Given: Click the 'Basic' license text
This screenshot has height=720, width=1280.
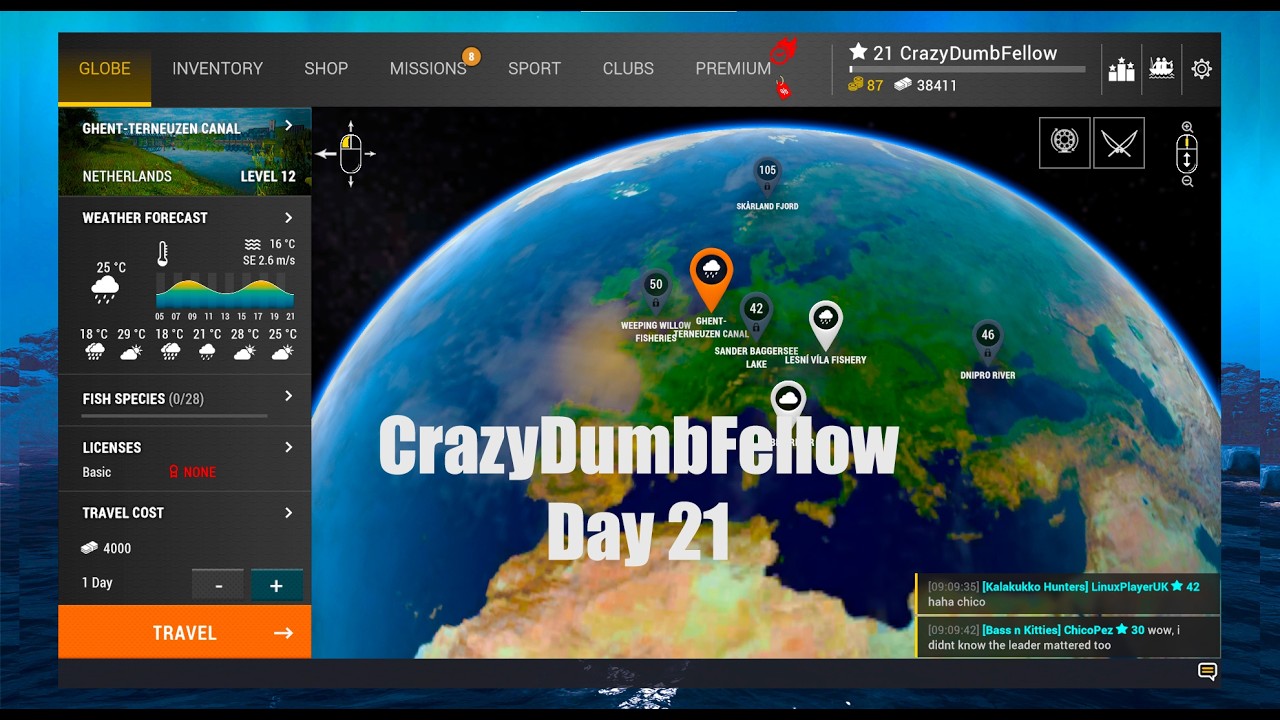Looking at the screenshot, I should (97, 472).
